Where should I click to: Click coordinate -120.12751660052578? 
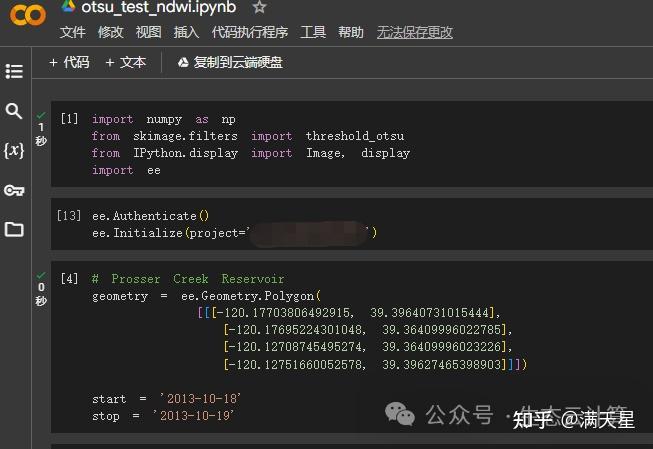[297, 365]
